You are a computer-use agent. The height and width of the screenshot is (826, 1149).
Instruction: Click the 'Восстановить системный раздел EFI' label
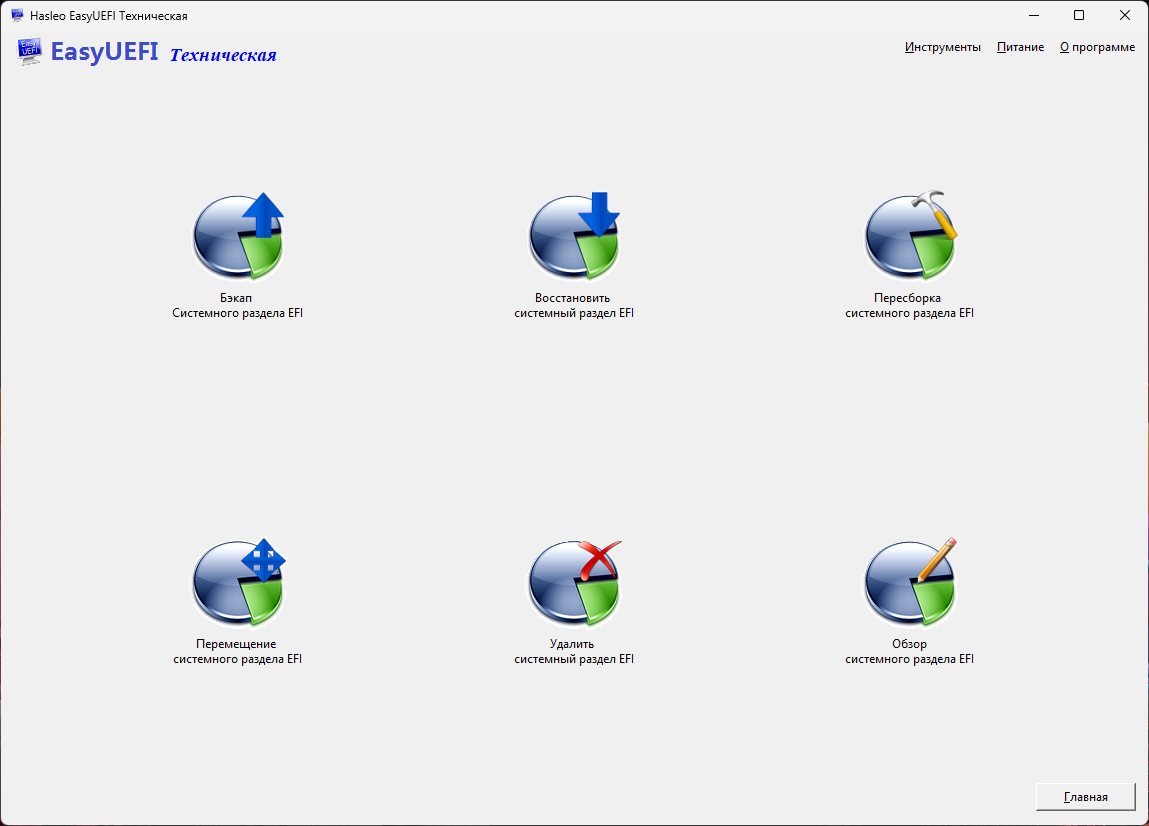(574, 306)
